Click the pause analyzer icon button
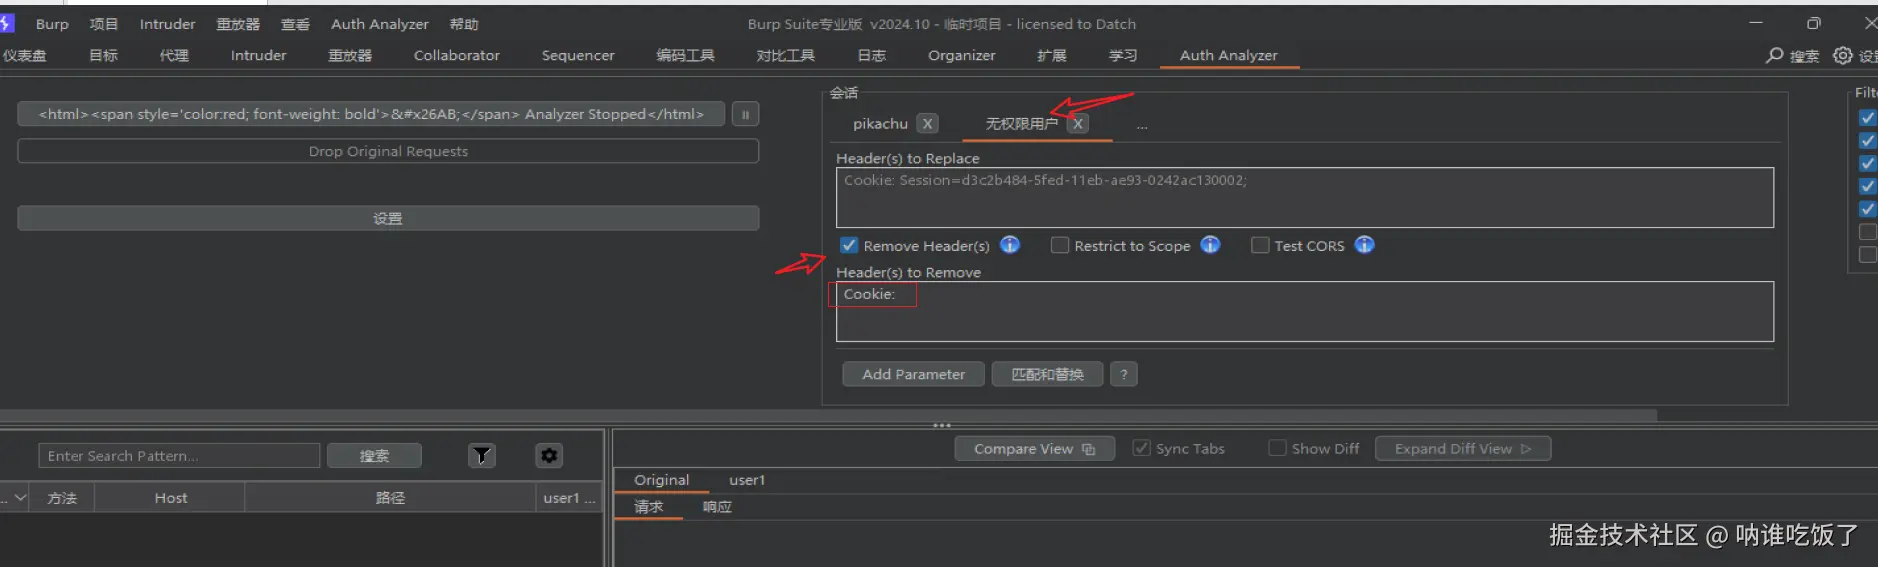Viewport: 1878px width, 567px height. pos(745,114)
